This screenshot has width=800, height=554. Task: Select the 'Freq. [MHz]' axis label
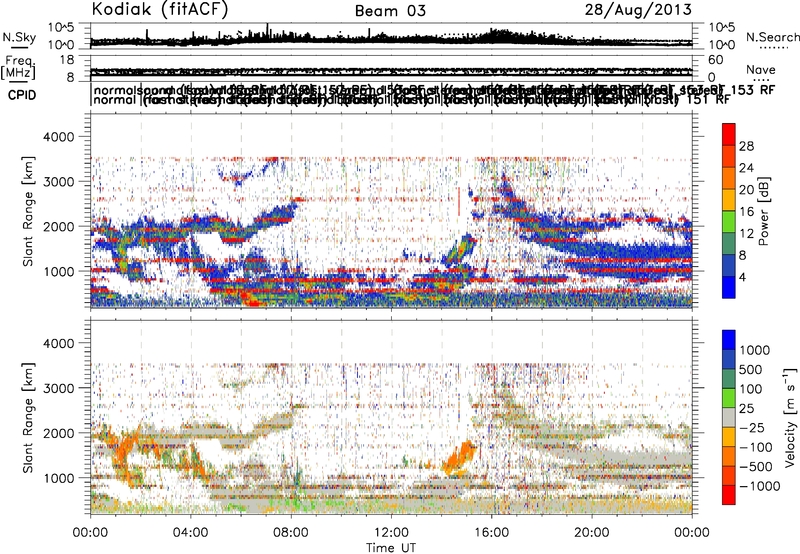click(x=18, y=68)
